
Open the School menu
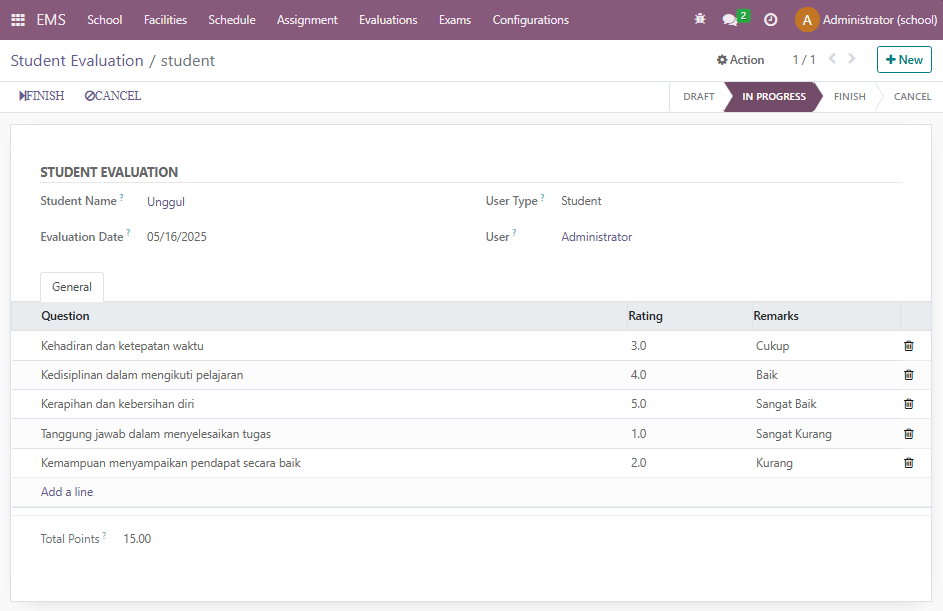click(x=105, y=20)
